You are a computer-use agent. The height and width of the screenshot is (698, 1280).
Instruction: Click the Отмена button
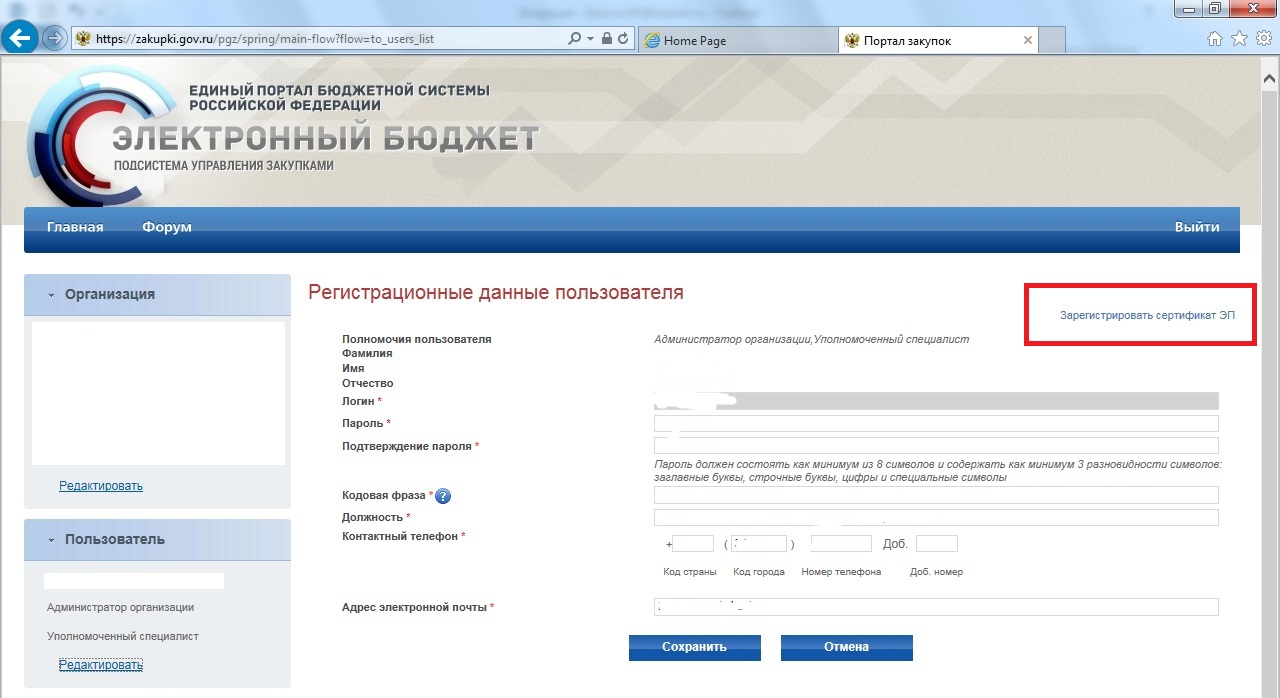pos(846,647)
